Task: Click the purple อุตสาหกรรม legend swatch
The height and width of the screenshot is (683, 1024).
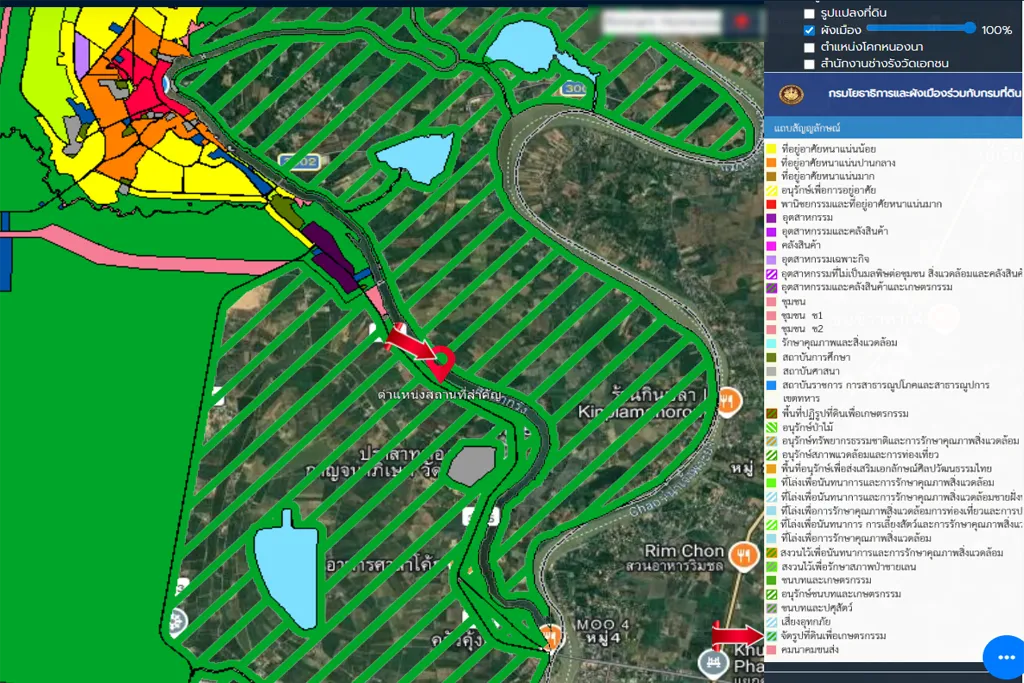Action: click(x=771, y=217)
